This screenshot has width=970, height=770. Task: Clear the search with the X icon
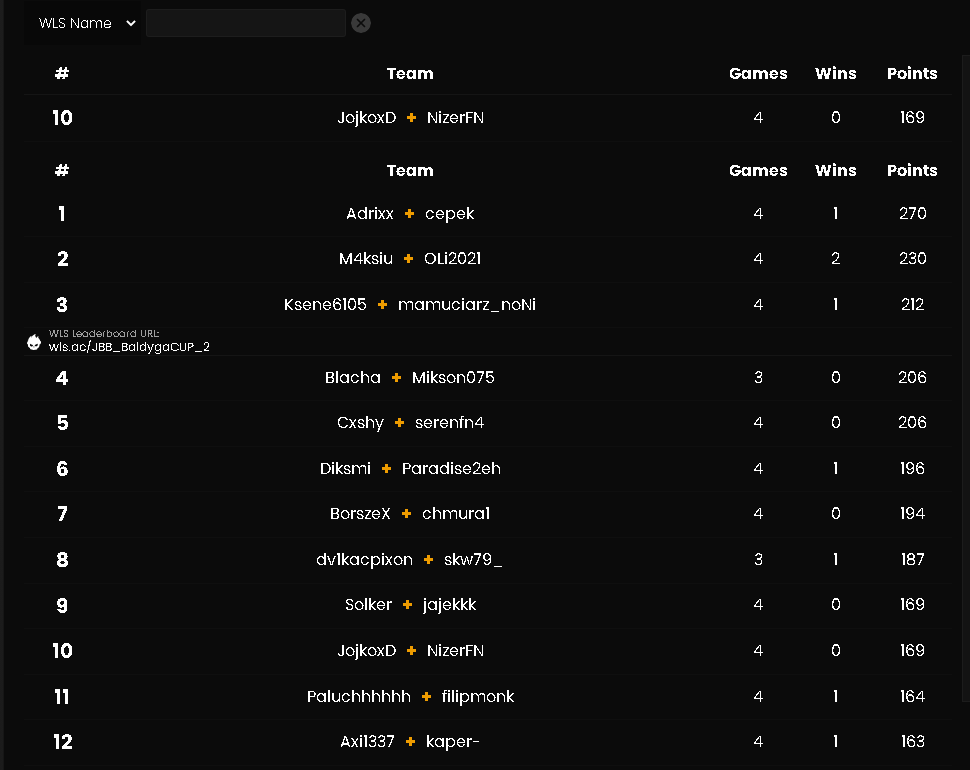(x=361, y=24)
